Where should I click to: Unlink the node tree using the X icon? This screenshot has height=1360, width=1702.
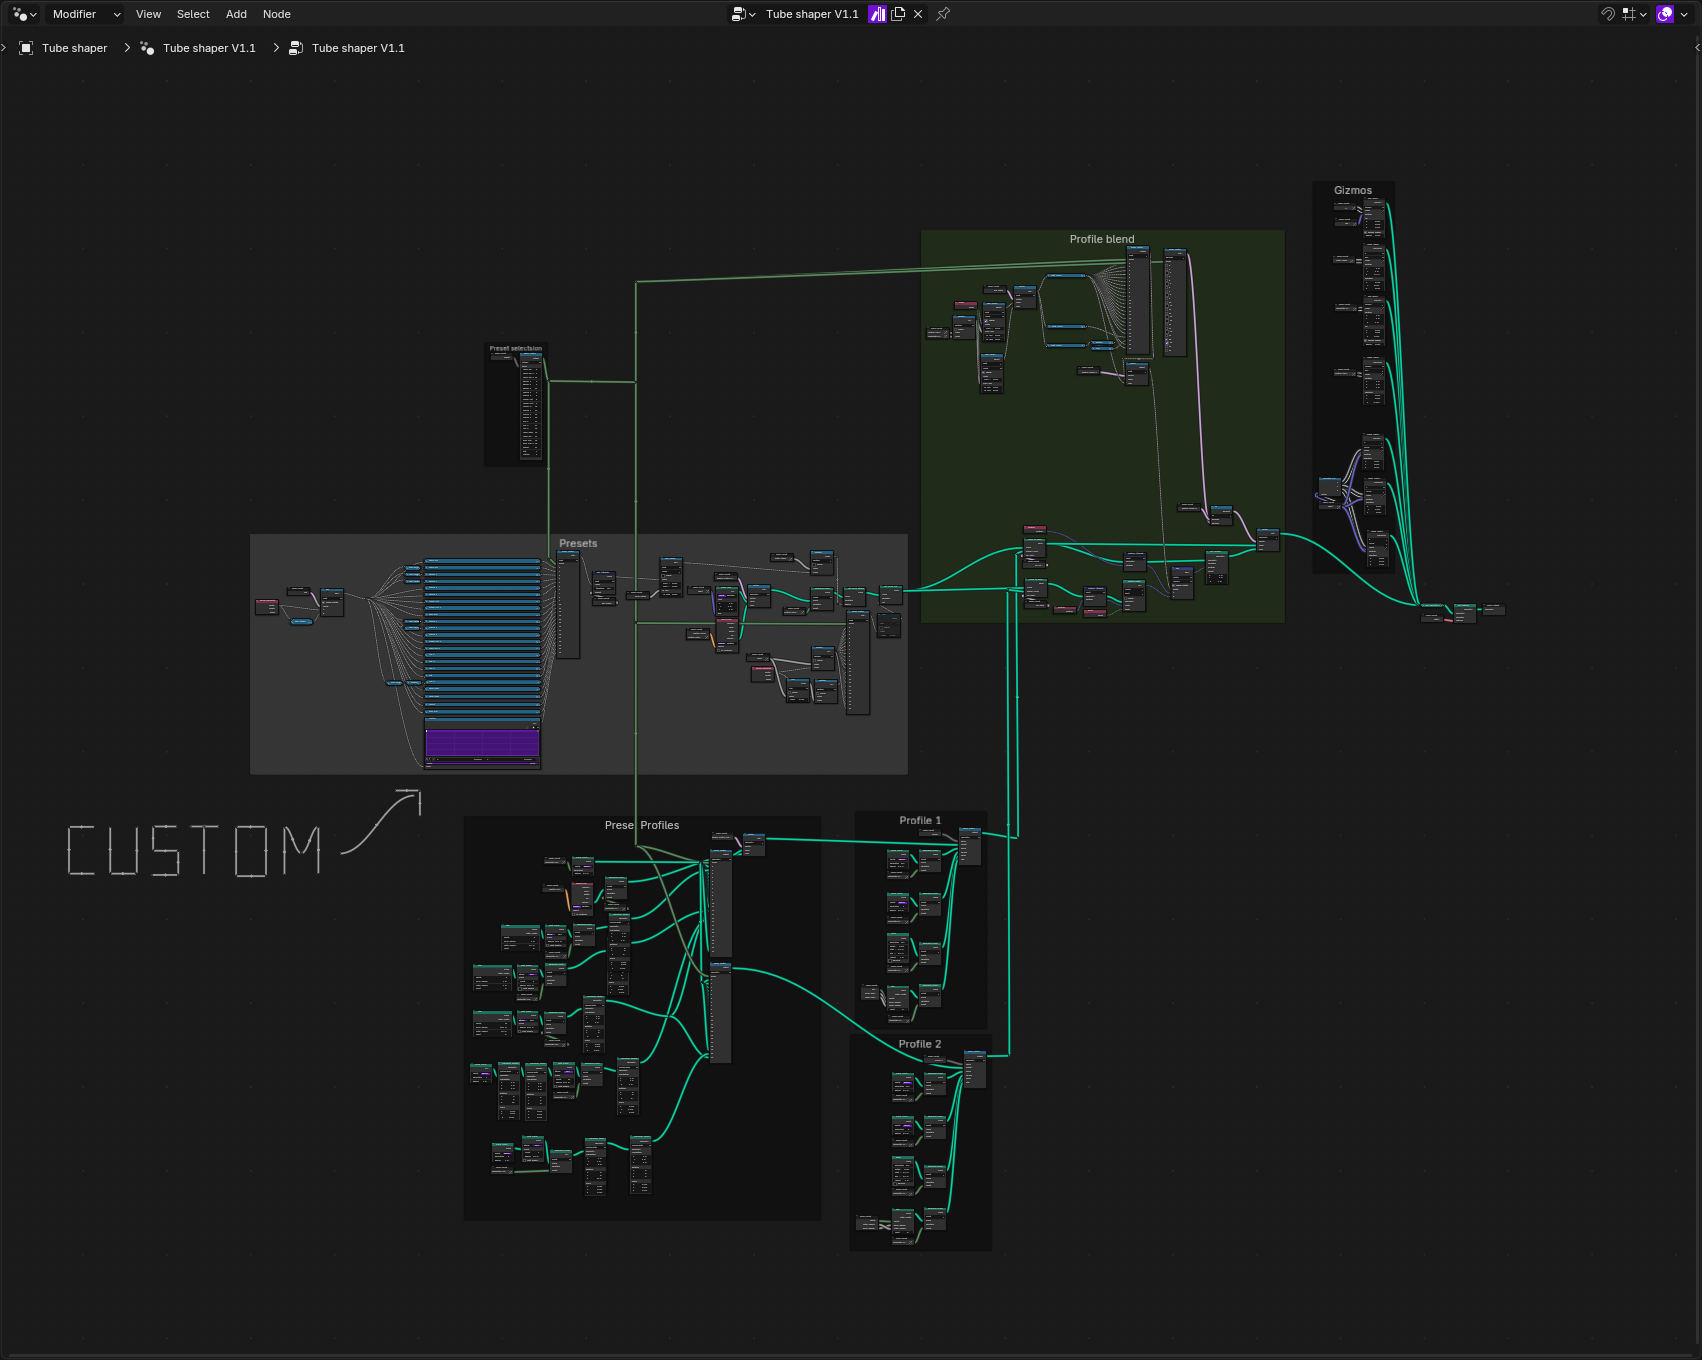[x=918, y=14]
